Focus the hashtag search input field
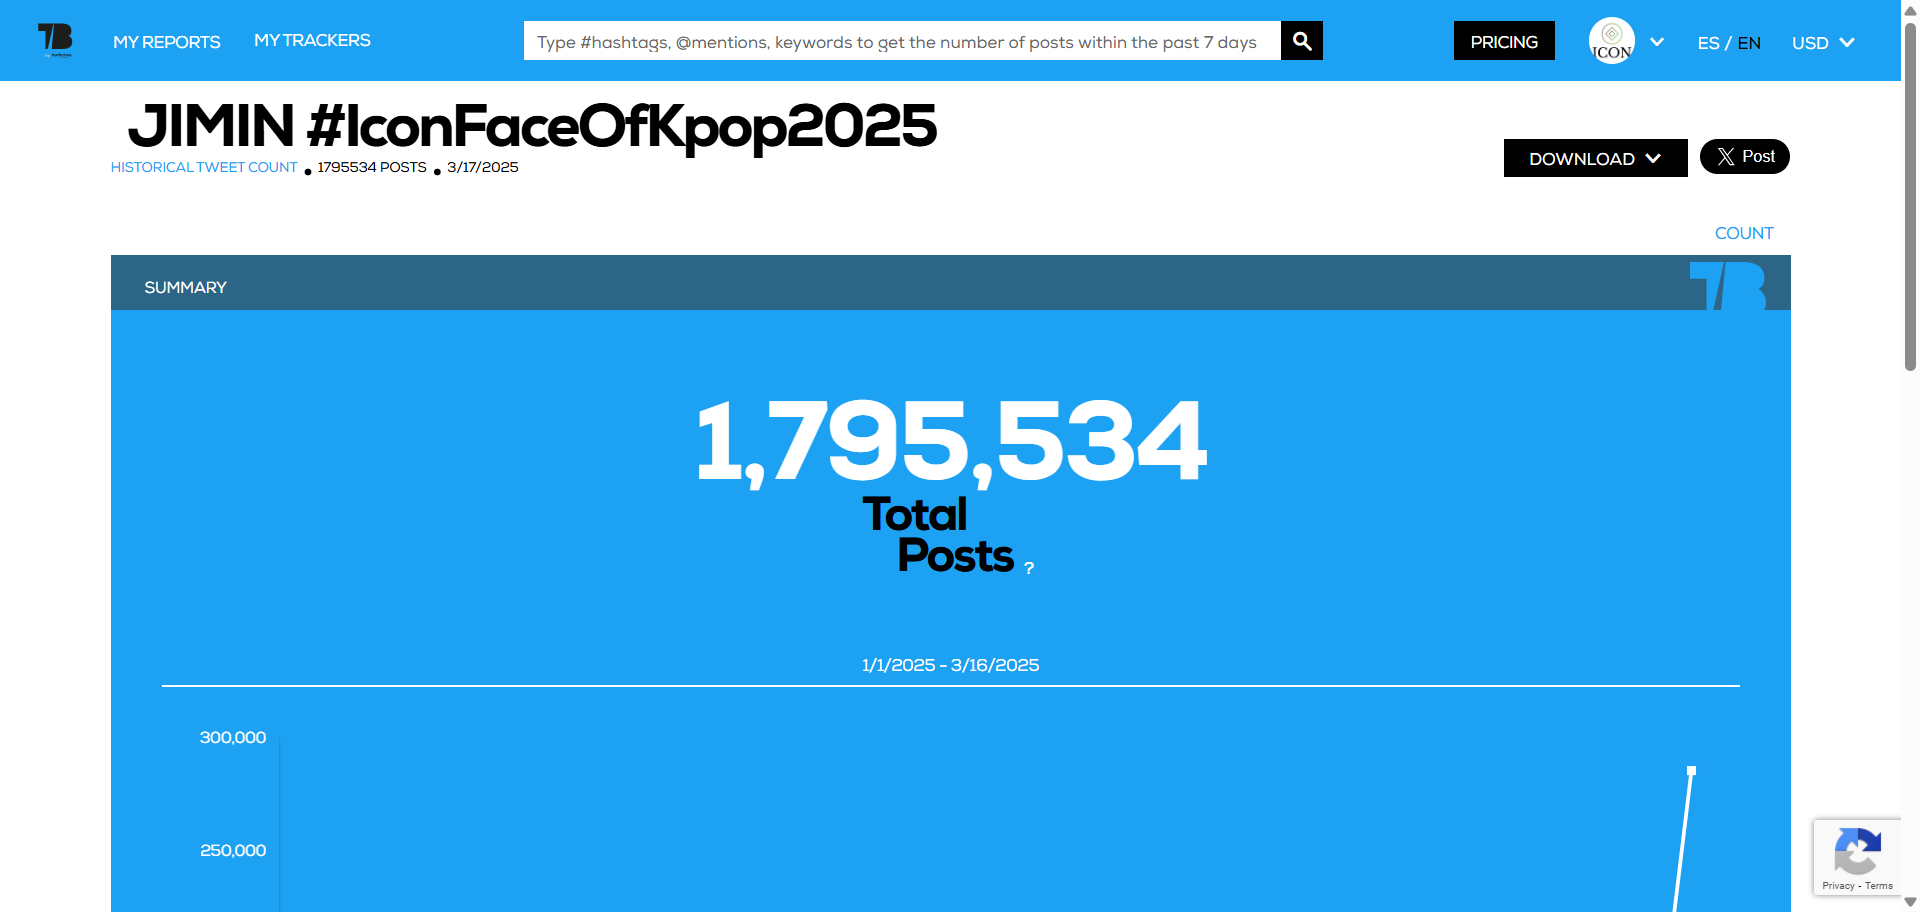1920x912 pixels. [901, 42]
